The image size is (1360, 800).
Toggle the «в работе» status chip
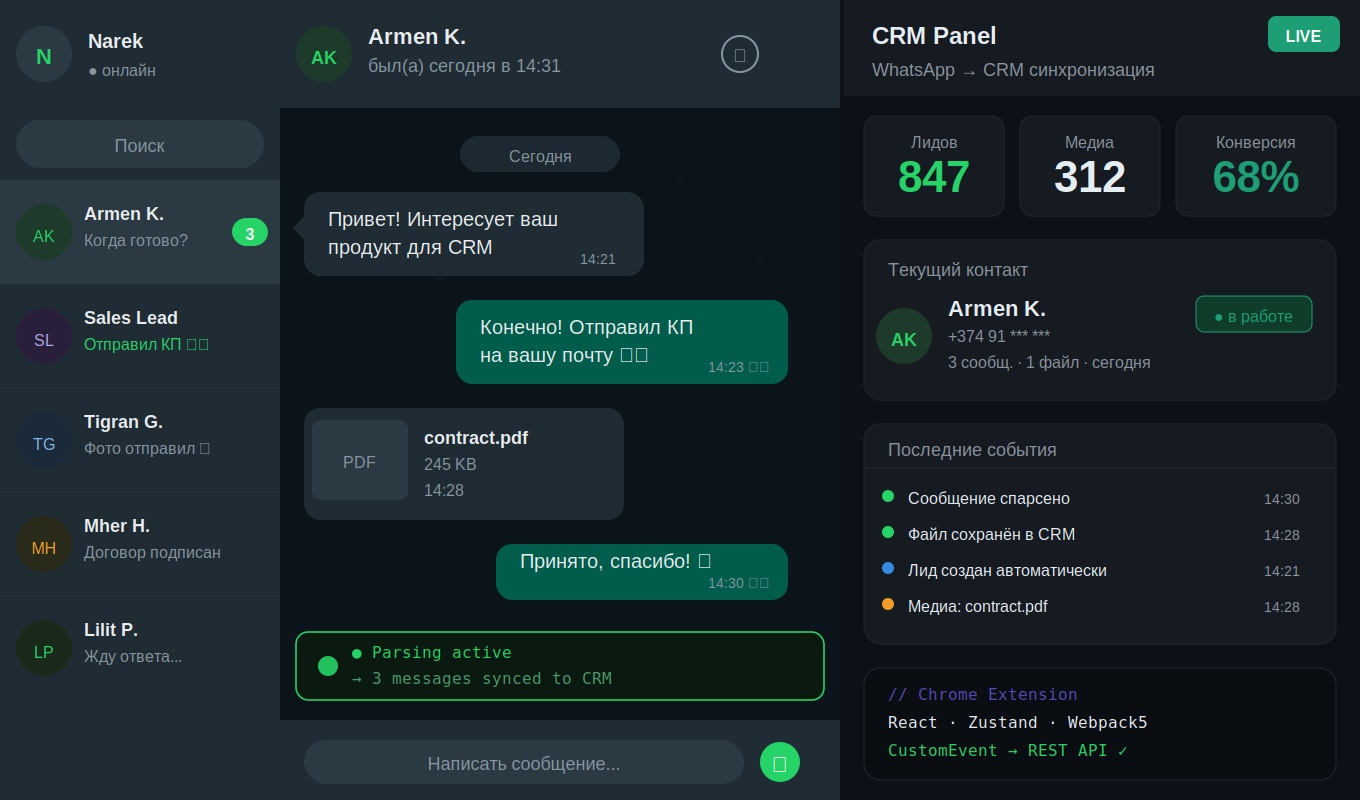pyautogui.click(x=1254, y=314)
